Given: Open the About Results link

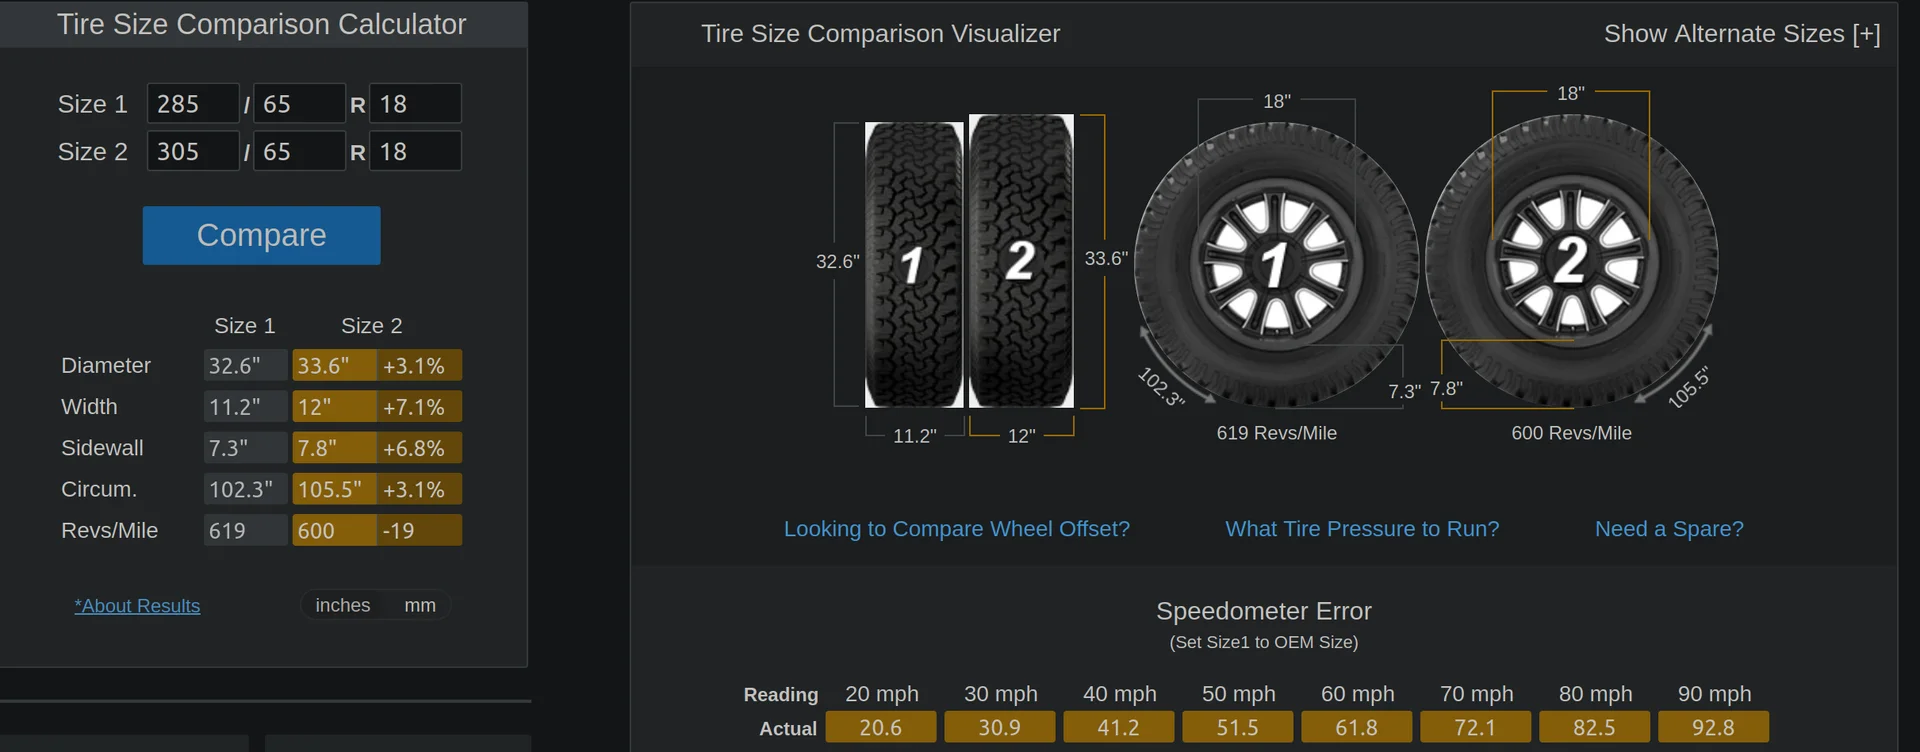Looking at the screenshot, I should pos(137,606).
